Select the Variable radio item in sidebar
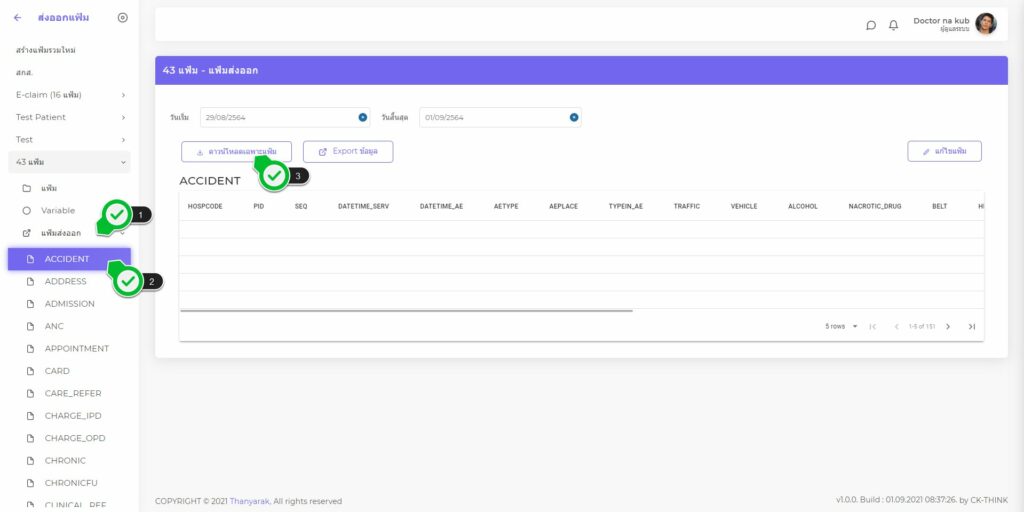The image size is (1024, 512). click(57, 211)
